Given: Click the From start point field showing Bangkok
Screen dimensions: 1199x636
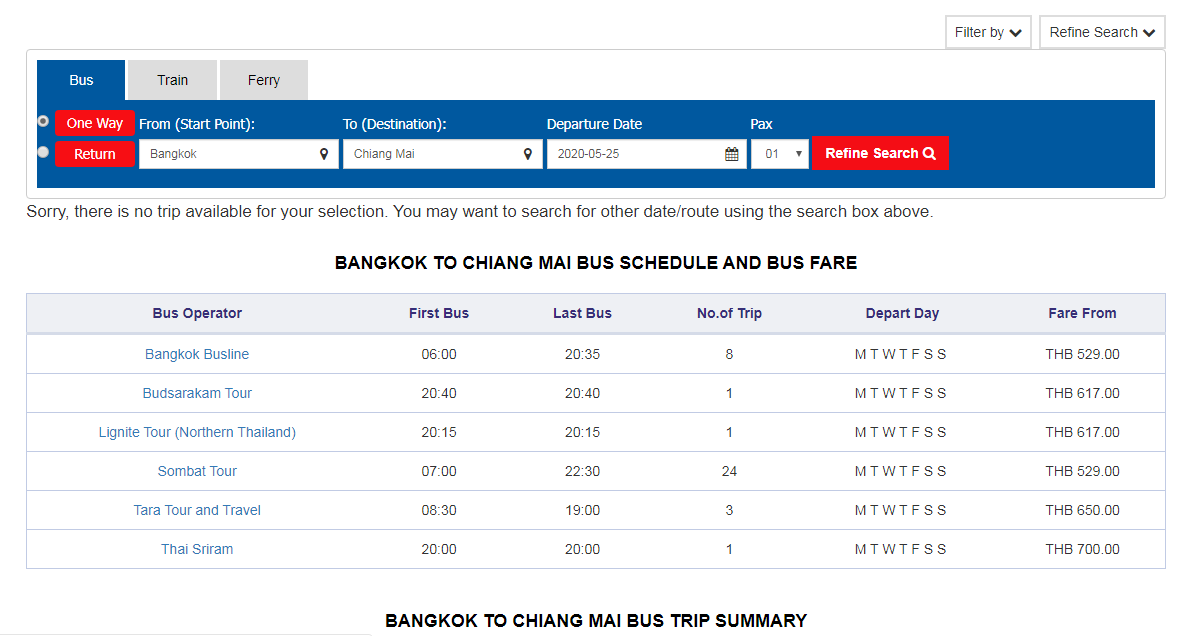Looking at the screenshot, I should pyautogui.click(x=228, y=154).
